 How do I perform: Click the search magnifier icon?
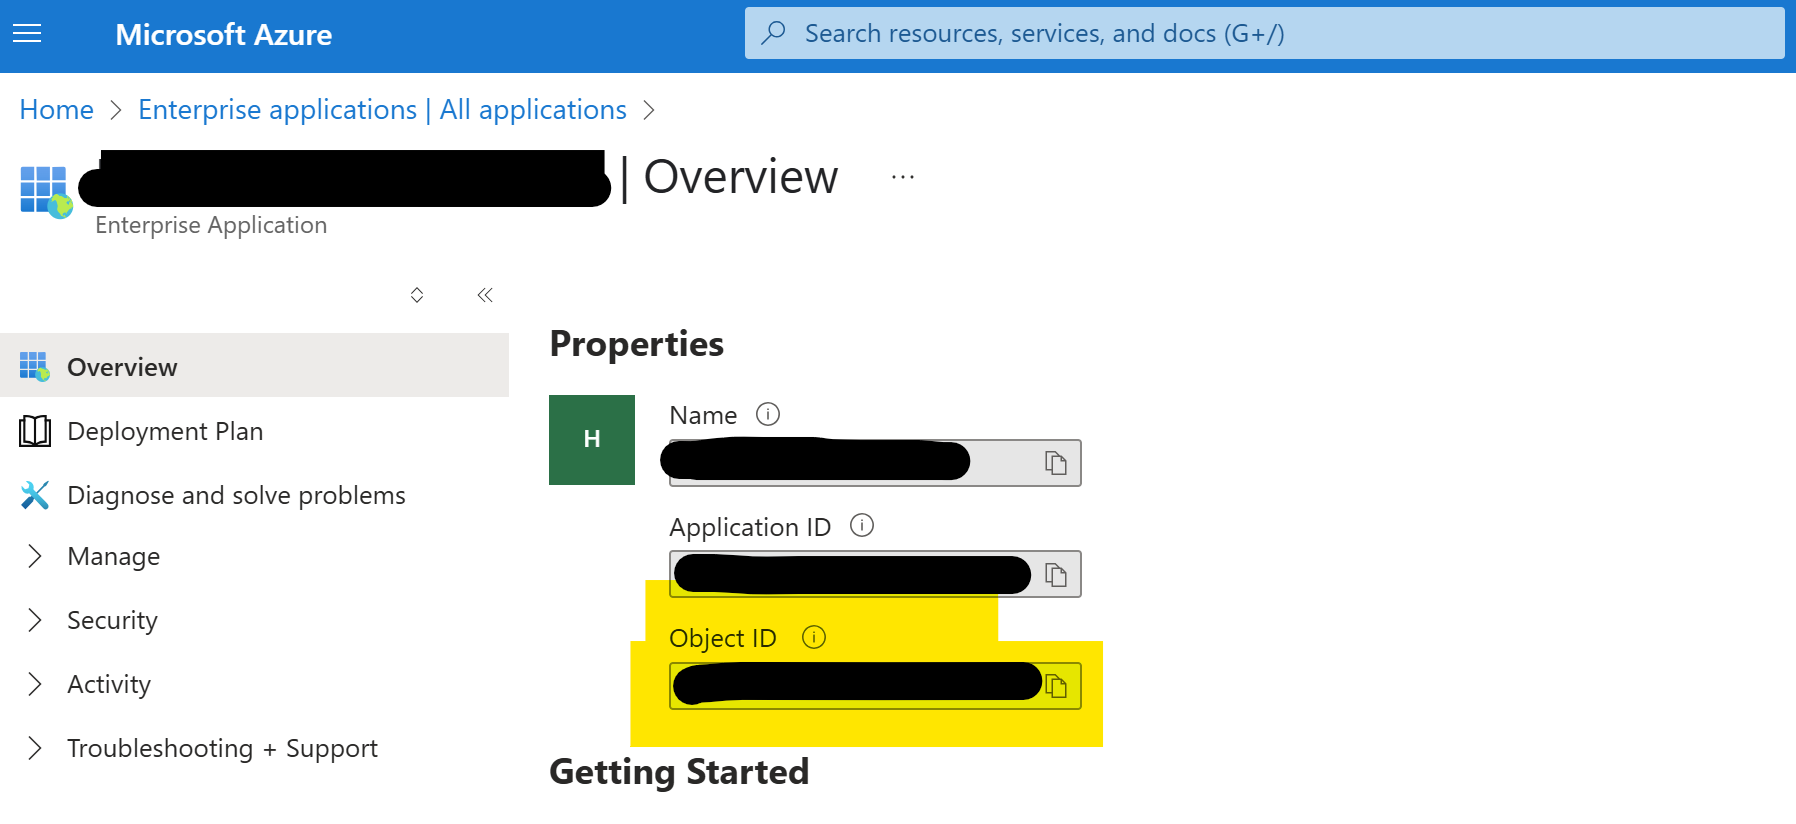pyautogui.click(x=773, y=33)
